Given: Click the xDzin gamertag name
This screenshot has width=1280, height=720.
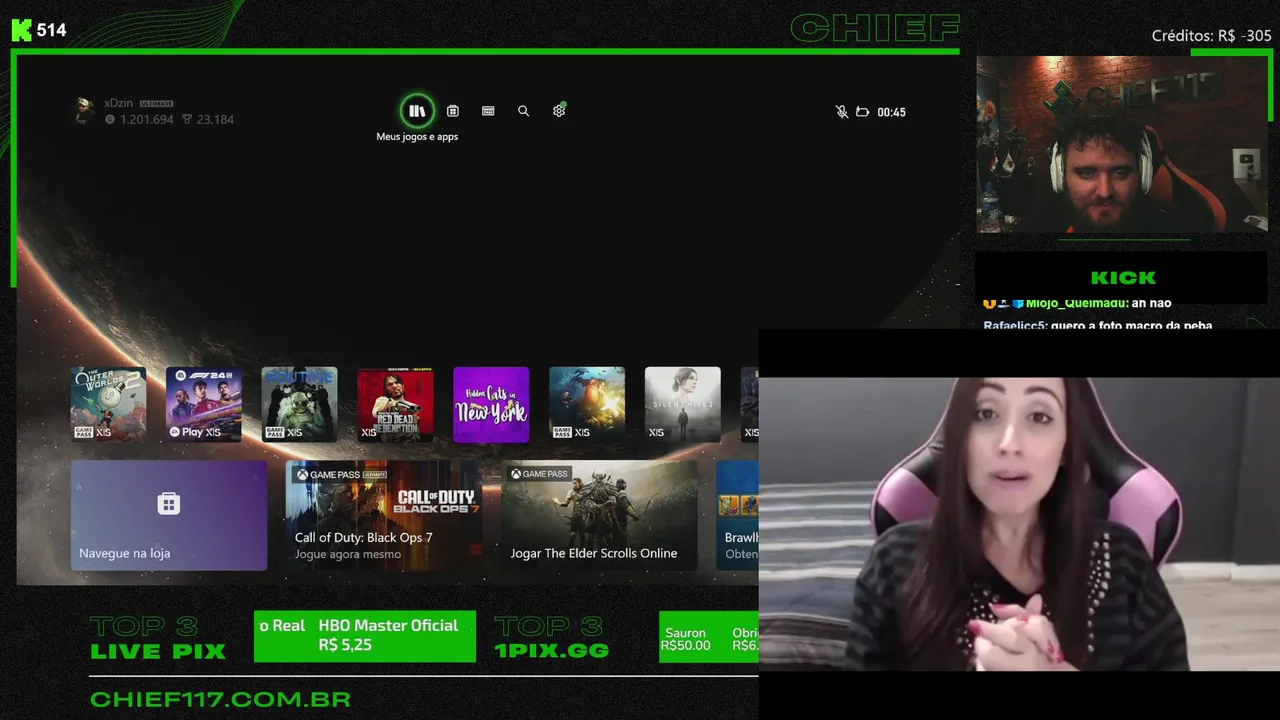Looking at the screenshot, I should click(118, 103).
